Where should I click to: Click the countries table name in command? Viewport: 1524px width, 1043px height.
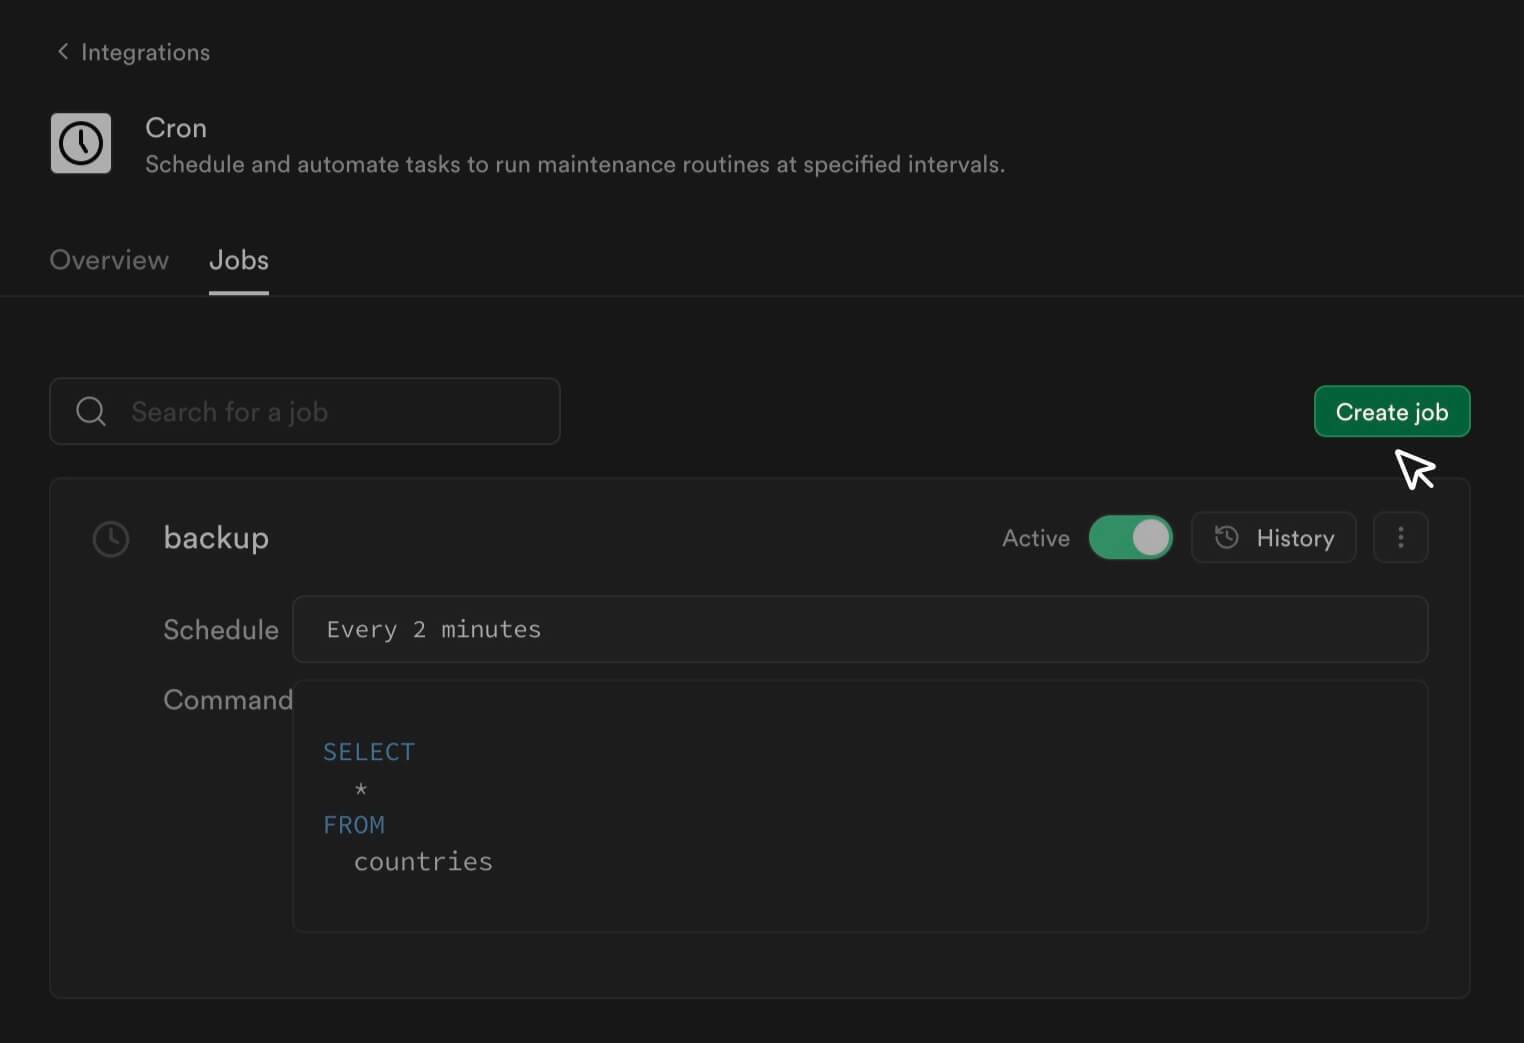pyautogui.click(x=423, y=862)
